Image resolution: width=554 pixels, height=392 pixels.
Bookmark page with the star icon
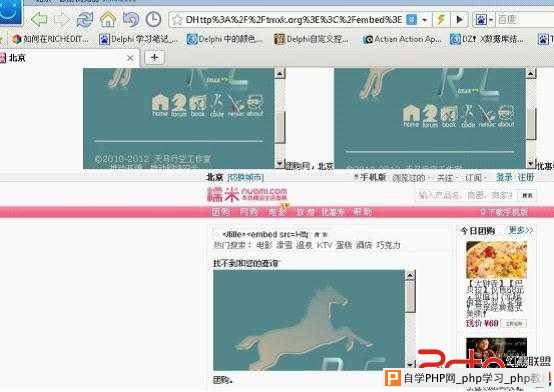[177, 20]
